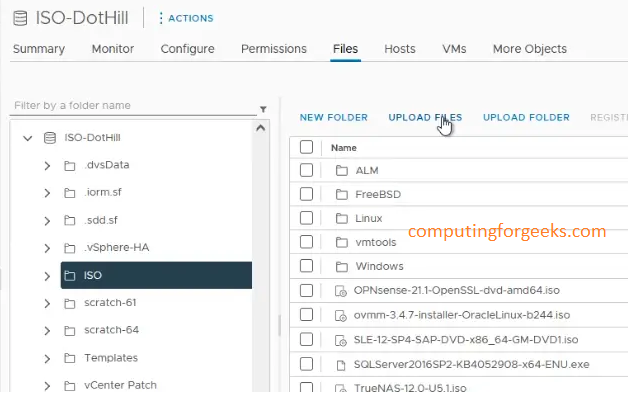The height and width of the screenshot is (403, 634).
Task: Open the Actions menu dots icon
Action: tap(161, 18)
